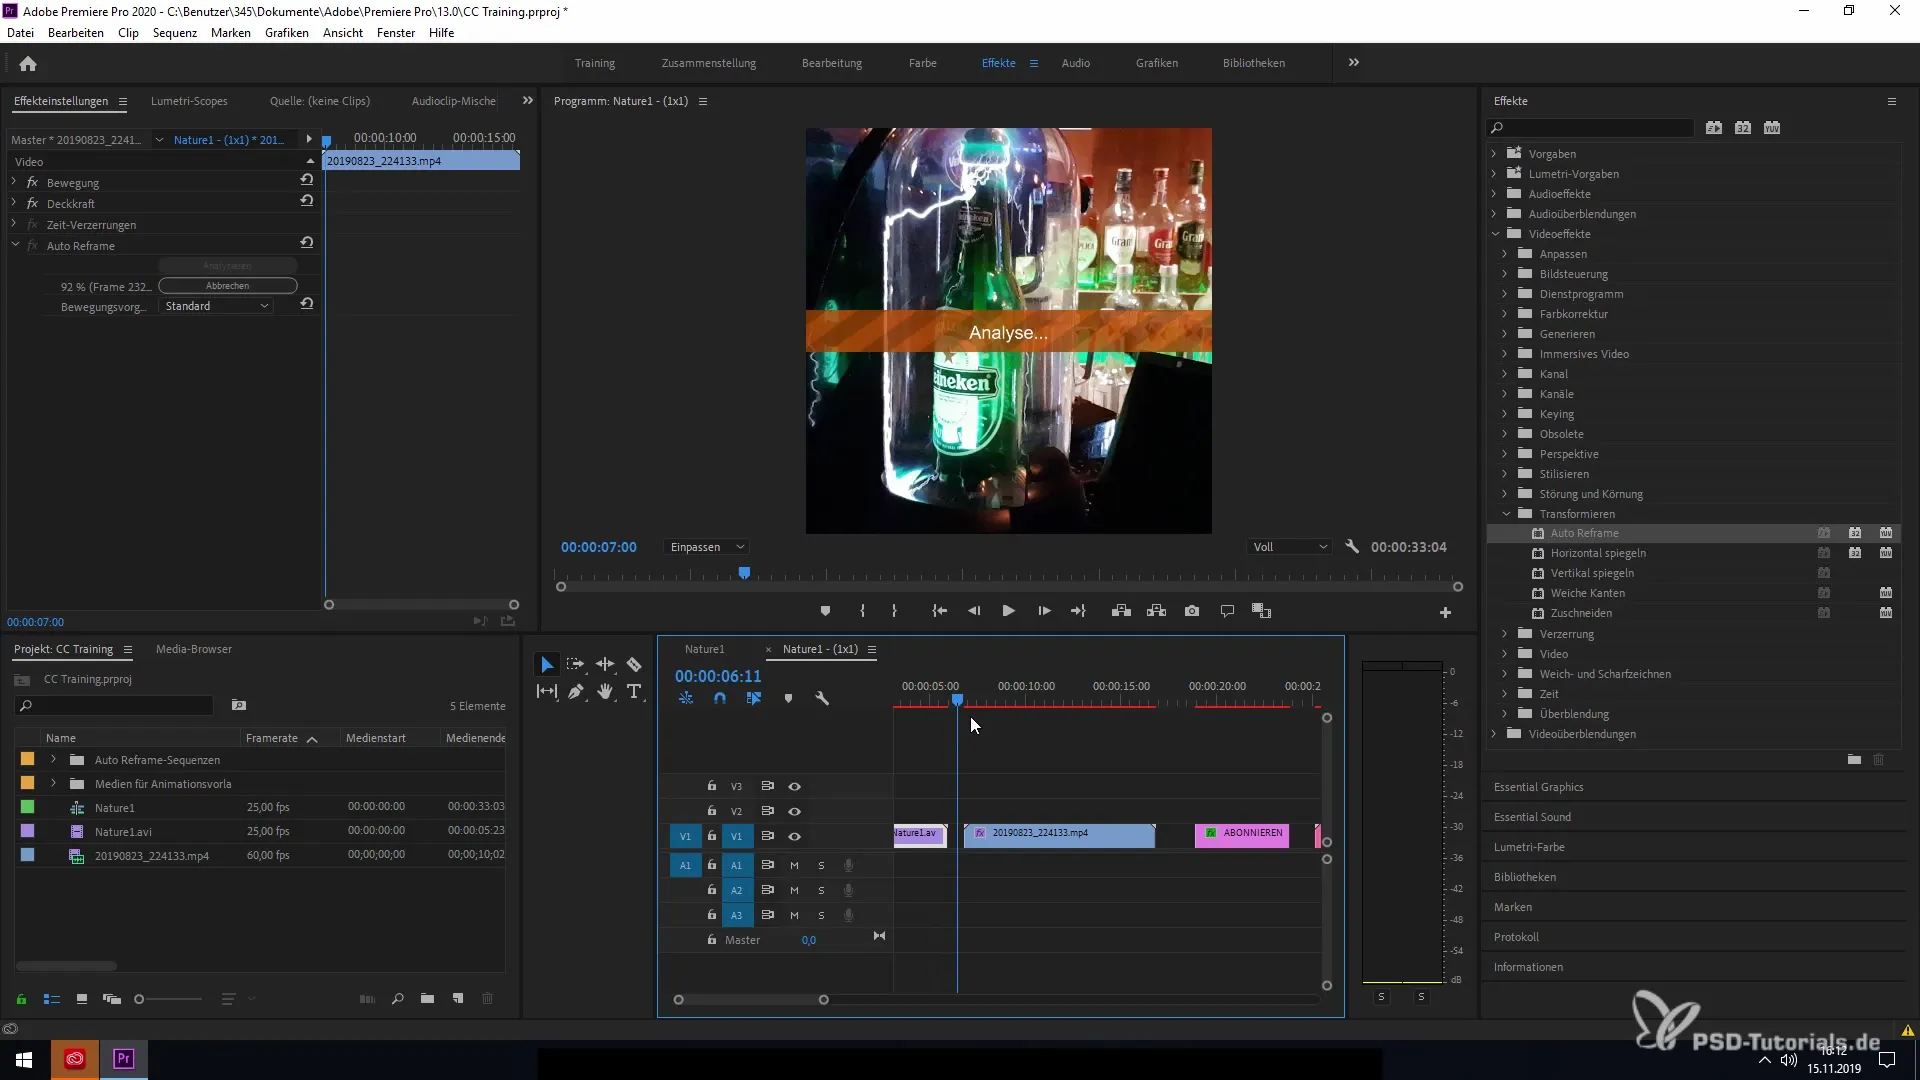Click the Lift button
Screen dimensions: 1920x1080
click(1121, 611)
